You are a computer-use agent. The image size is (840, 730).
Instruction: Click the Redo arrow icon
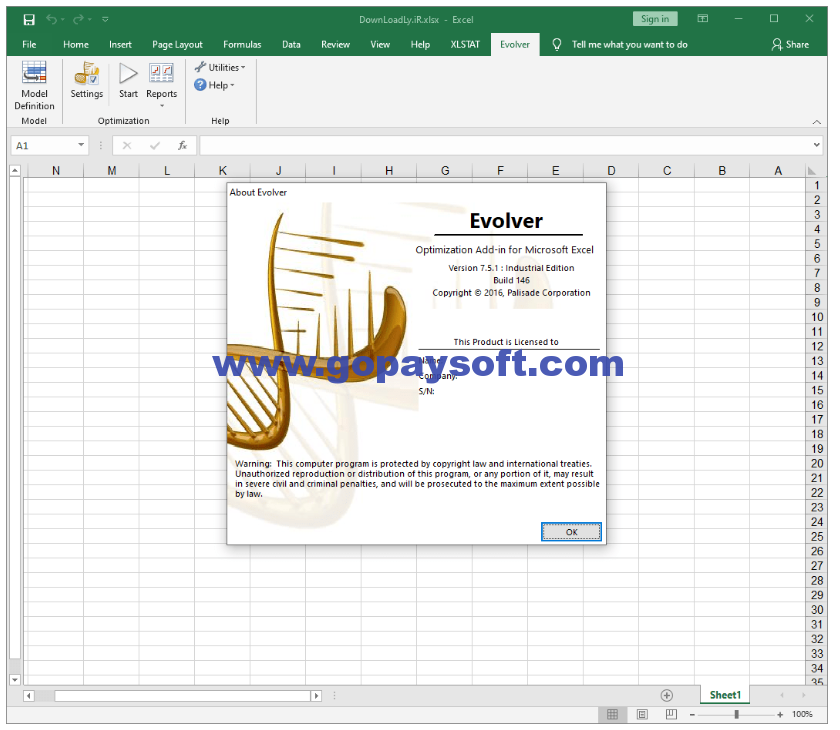(78, 20)
